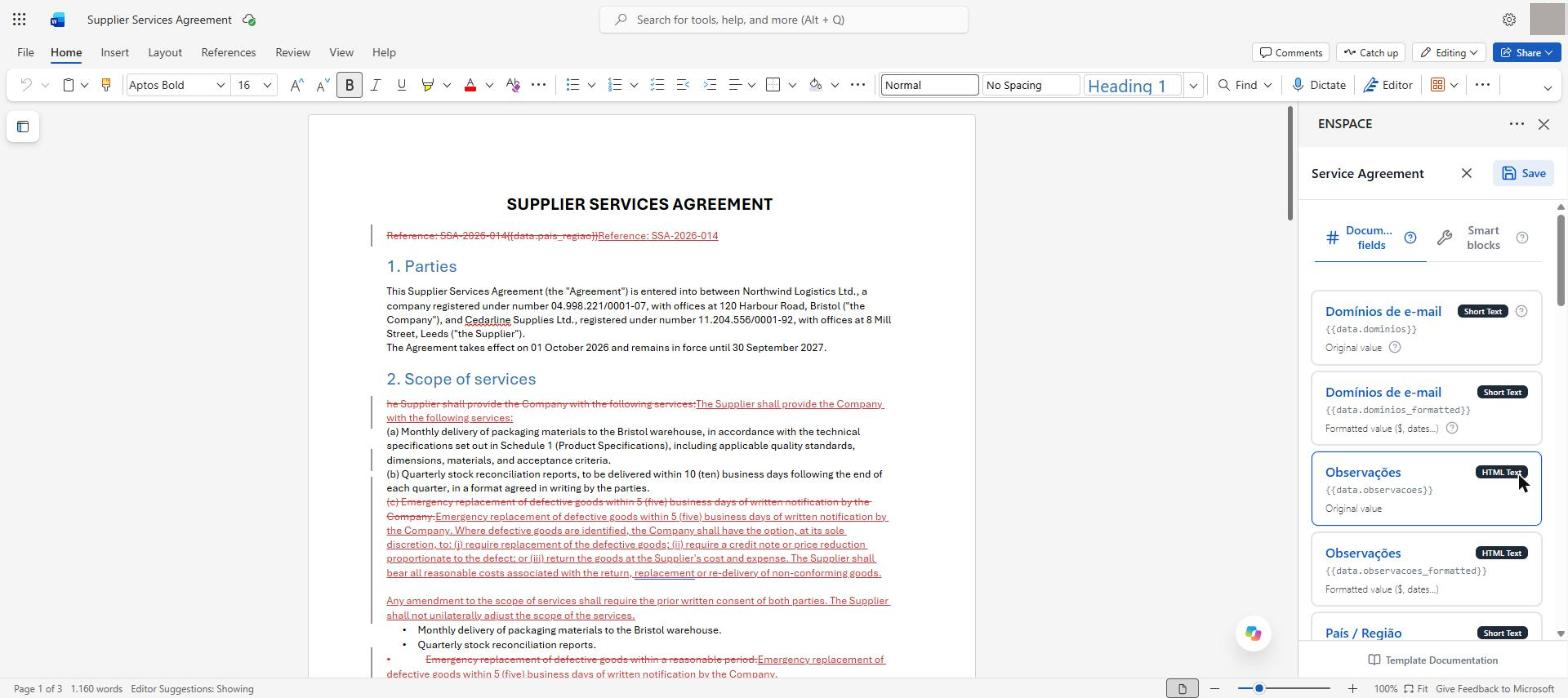Click the add-ins grid icon
The width and height of the screenshot is (1568, 698).
[x=1438, y=85]
